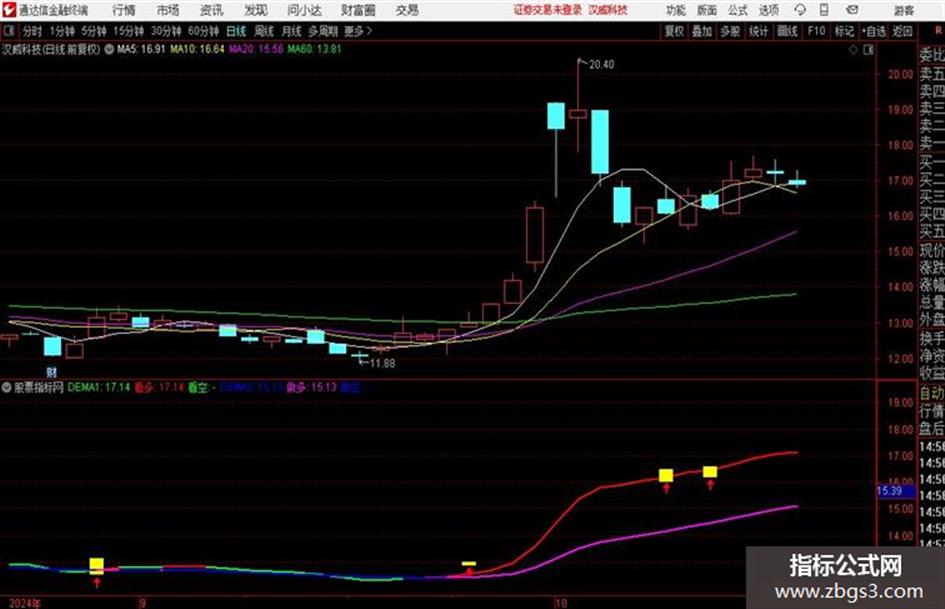945x609 pixels.
Task: Click the 汉威科技 stock name in title bar
Action: 608,10
